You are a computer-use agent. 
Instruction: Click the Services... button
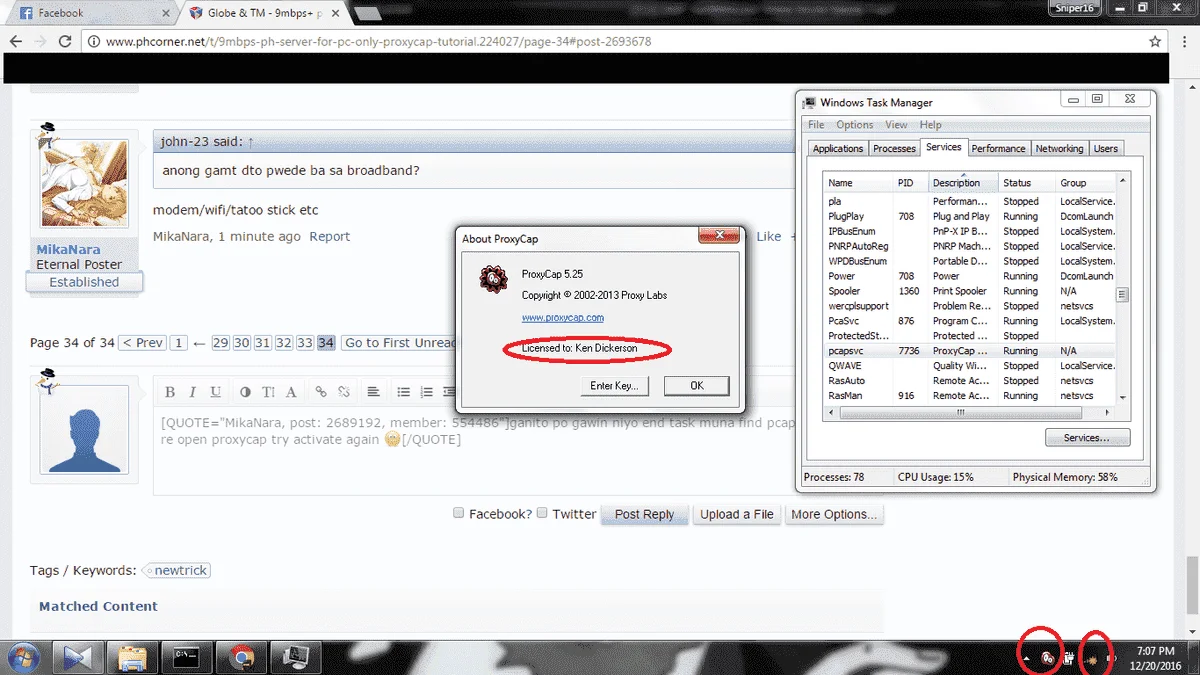click(x=1088, y=438)
